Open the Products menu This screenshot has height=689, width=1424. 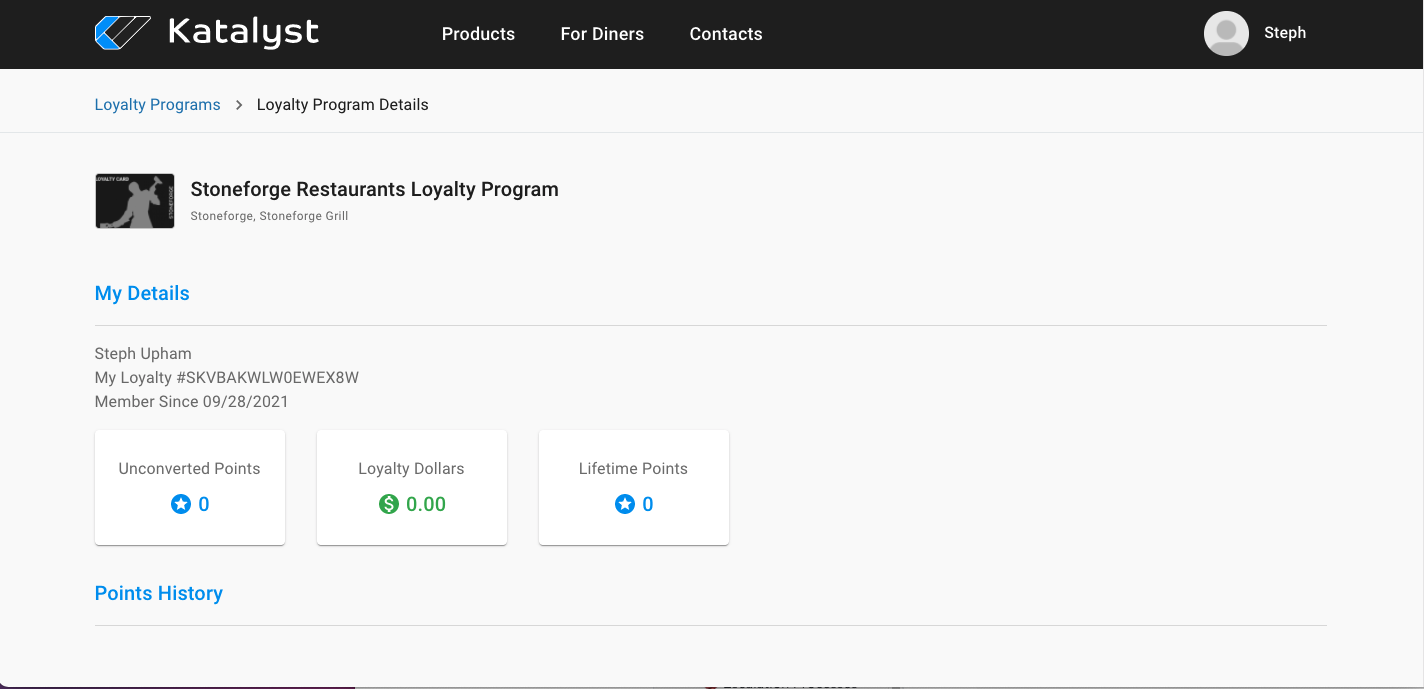click(x=478, y=34)
